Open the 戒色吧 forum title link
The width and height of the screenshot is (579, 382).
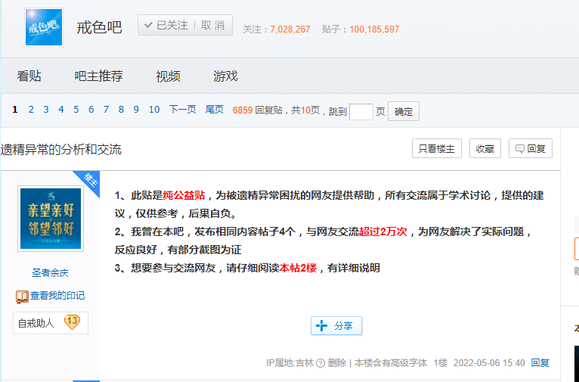click(99, 27)
